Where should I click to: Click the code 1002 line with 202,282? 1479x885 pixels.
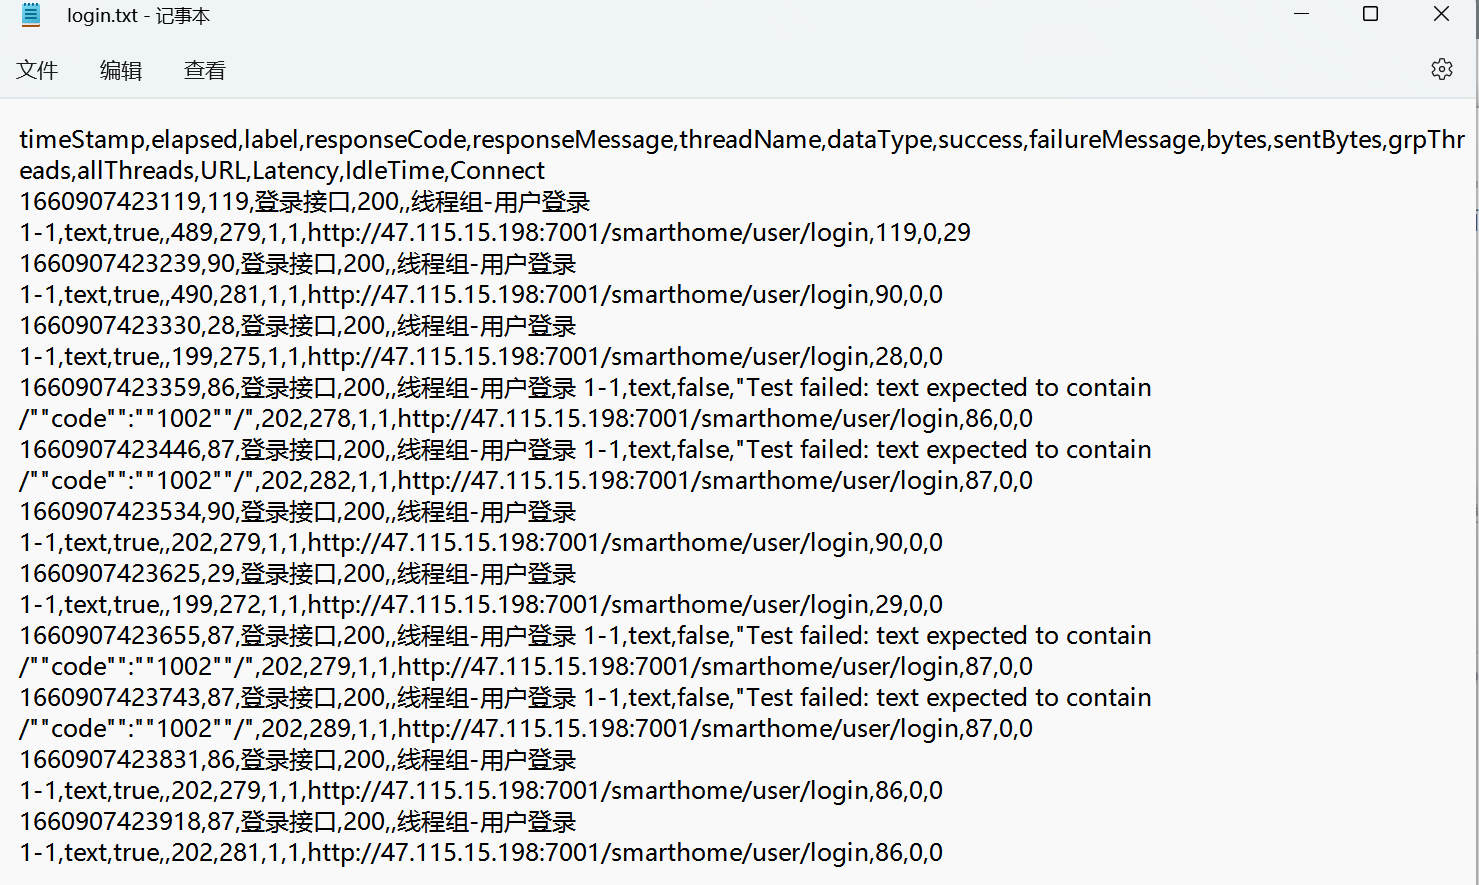(526, 480)
